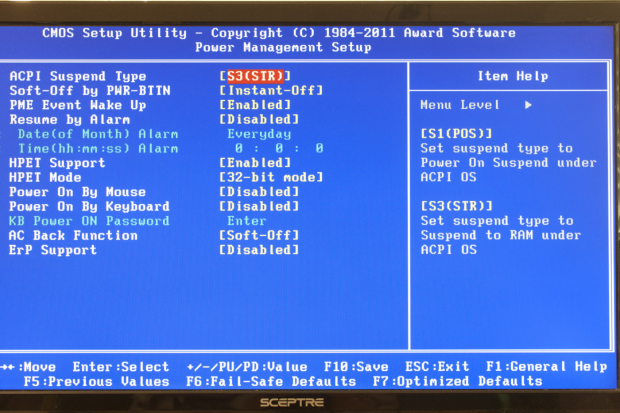Click the F1:General Help footer shortcut
This screenshot has height=413, width=620.
pos(546,367)
